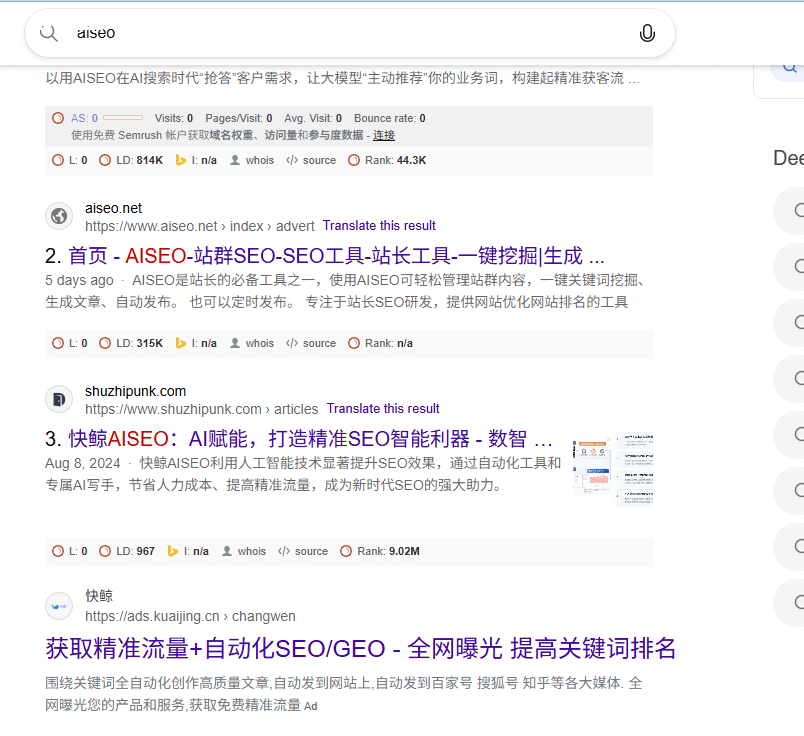
Task: Click the microphone icon in the search bar
Action: click(x=647, y=33)
